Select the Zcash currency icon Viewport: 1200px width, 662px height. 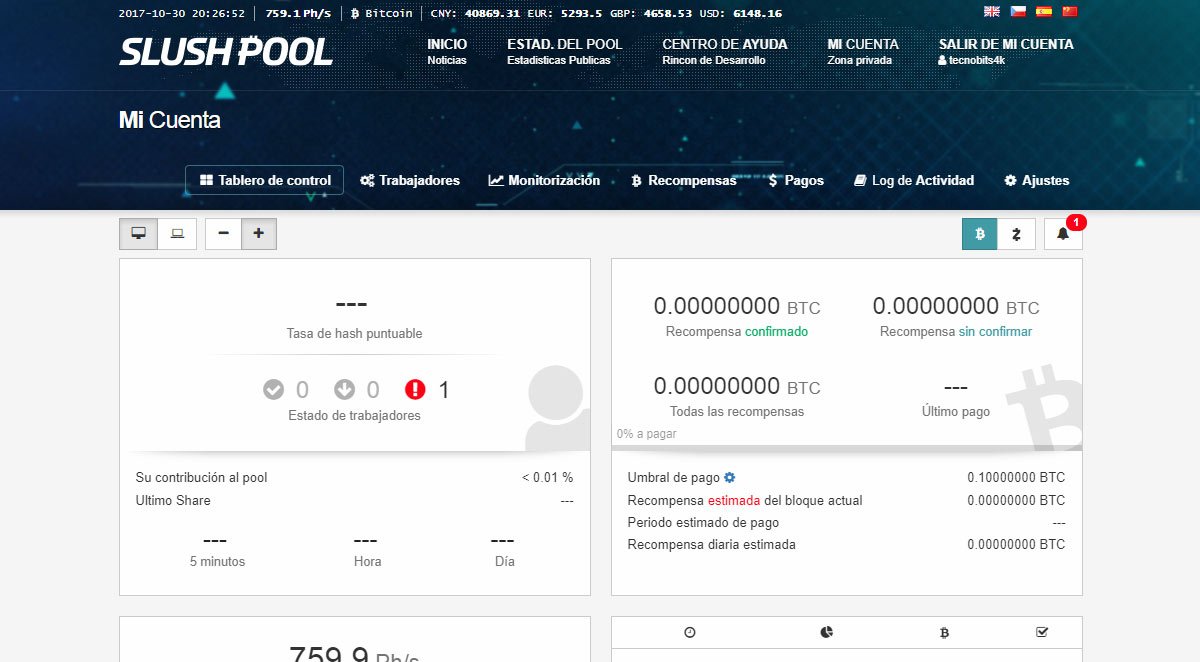tap(1017, 233)
